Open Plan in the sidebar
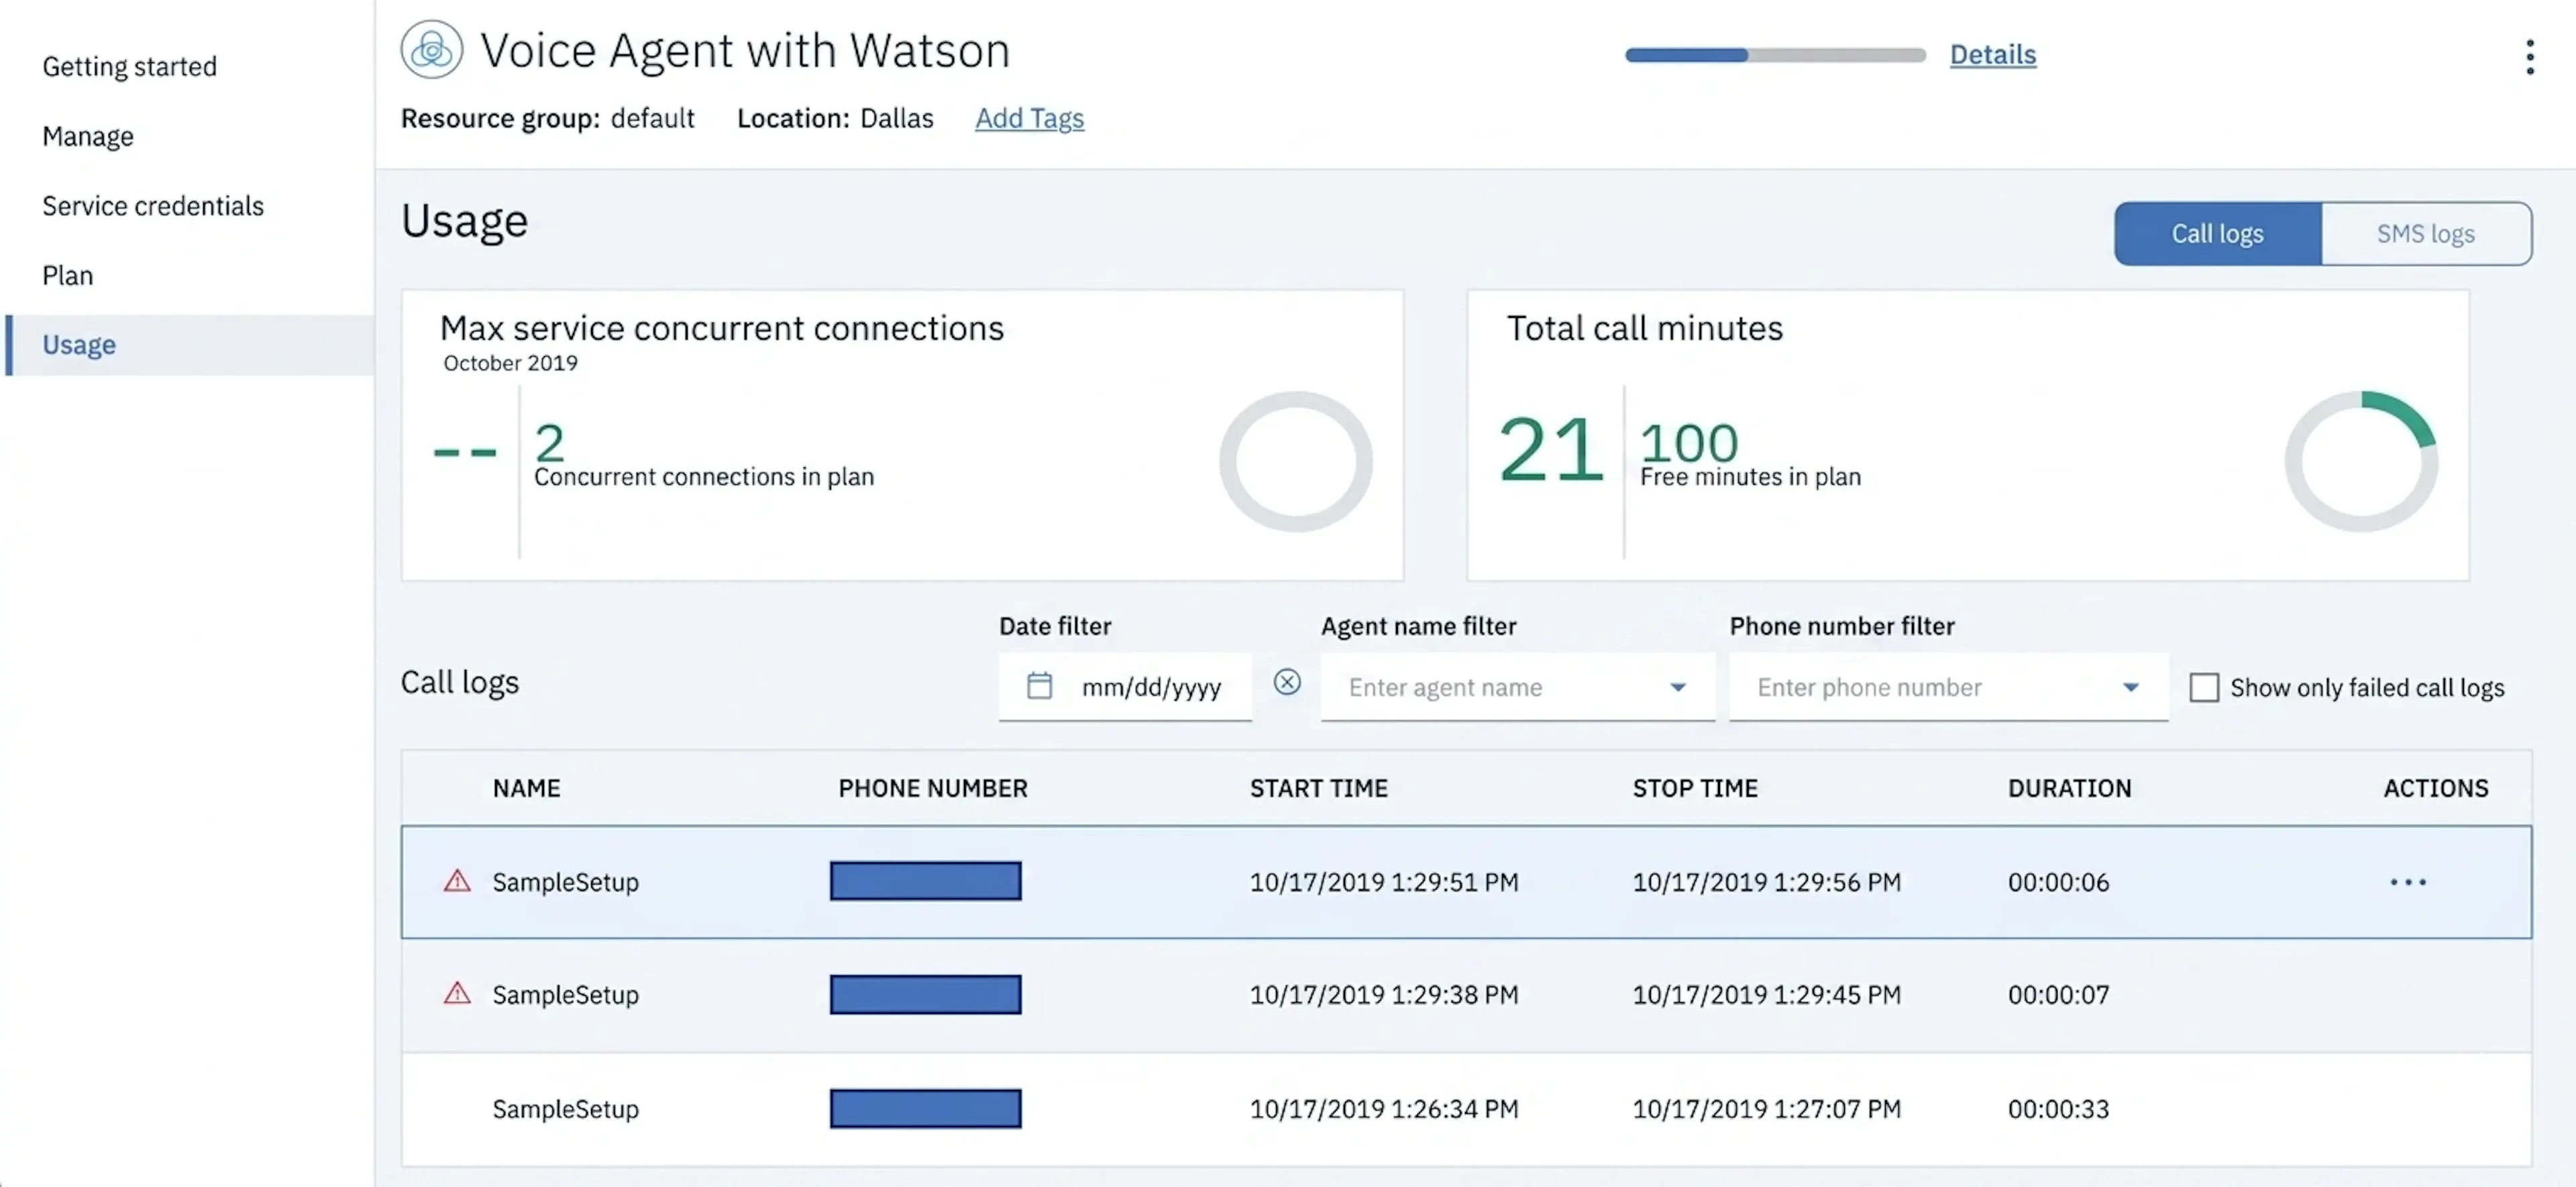Viewport: 2576px width, 1187px height. point(67,275)
